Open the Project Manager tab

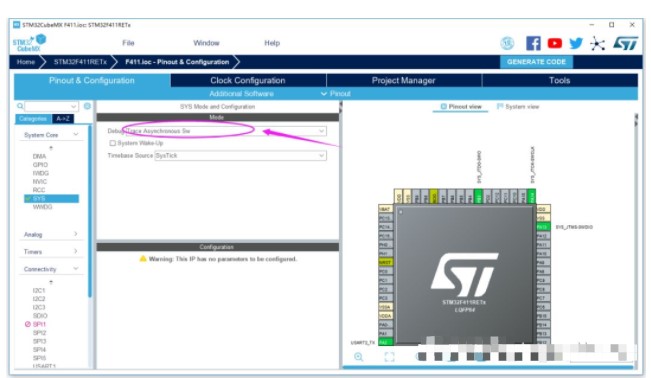point(404,80)
